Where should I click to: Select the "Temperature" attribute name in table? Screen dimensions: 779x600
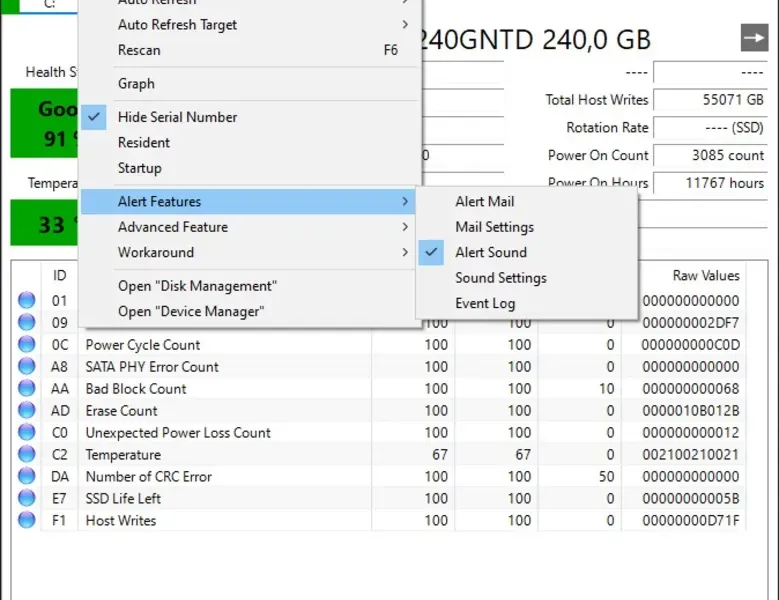pos(123,454)
